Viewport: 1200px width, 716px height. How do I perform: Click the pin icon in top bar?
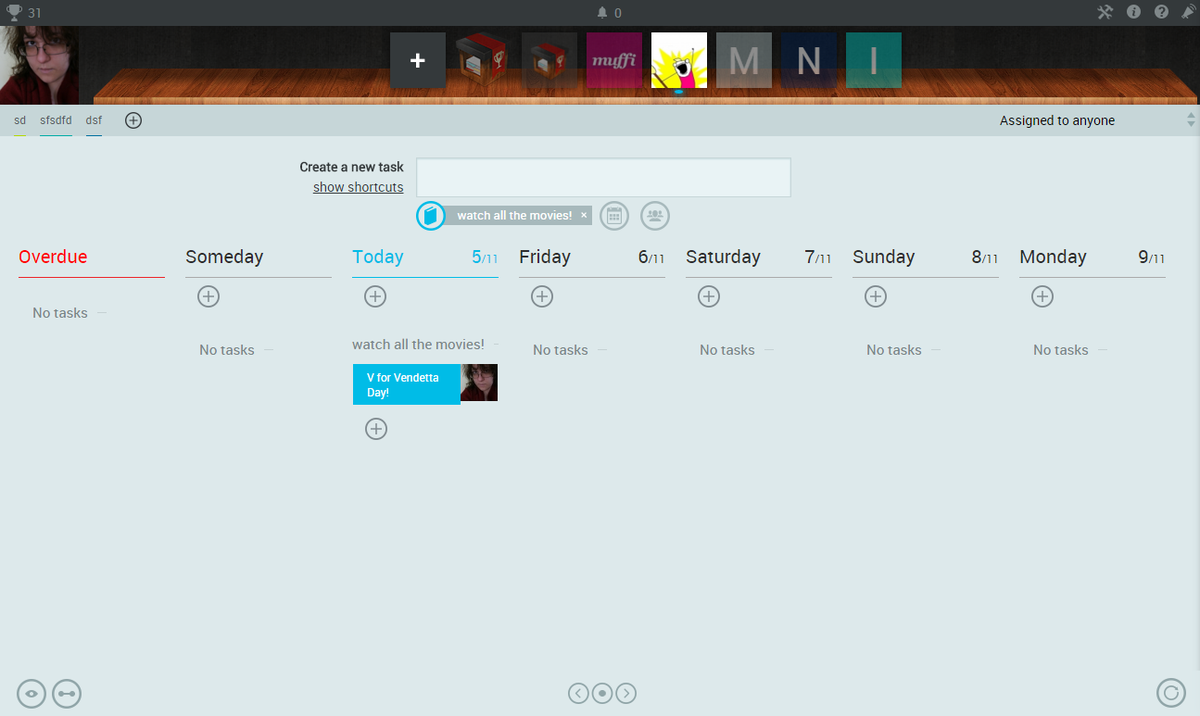pyautogui.click(x=1187, y=12)
